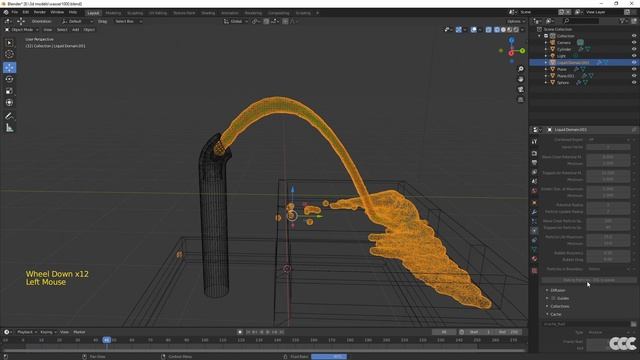Switch to the Modeling workspace tab
640x360 pixels.
[x=113, y=13]
